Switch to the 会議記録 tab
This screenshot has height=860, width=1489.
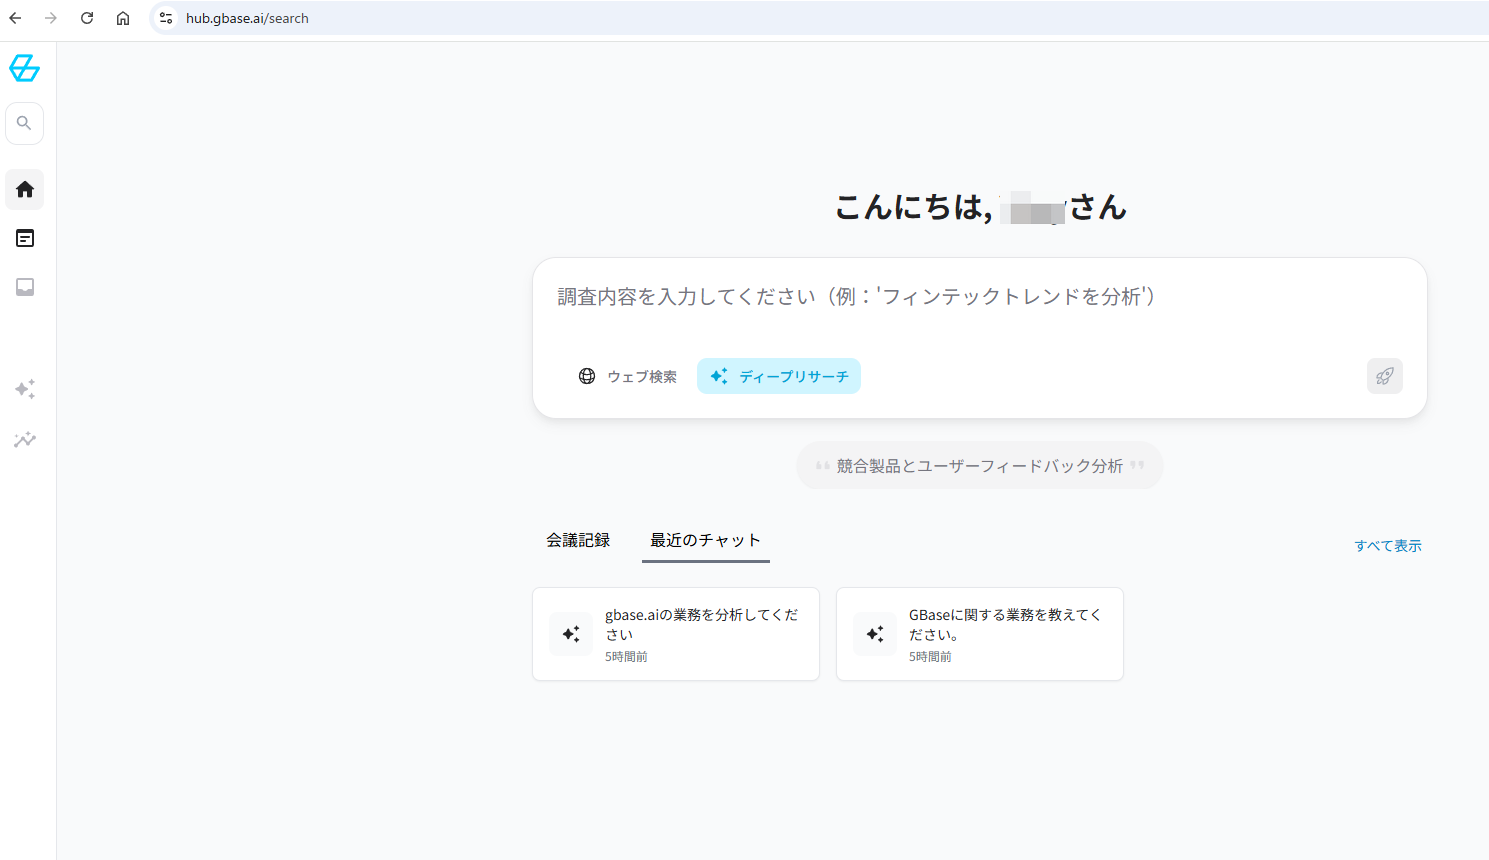click(x=578, y=539)
